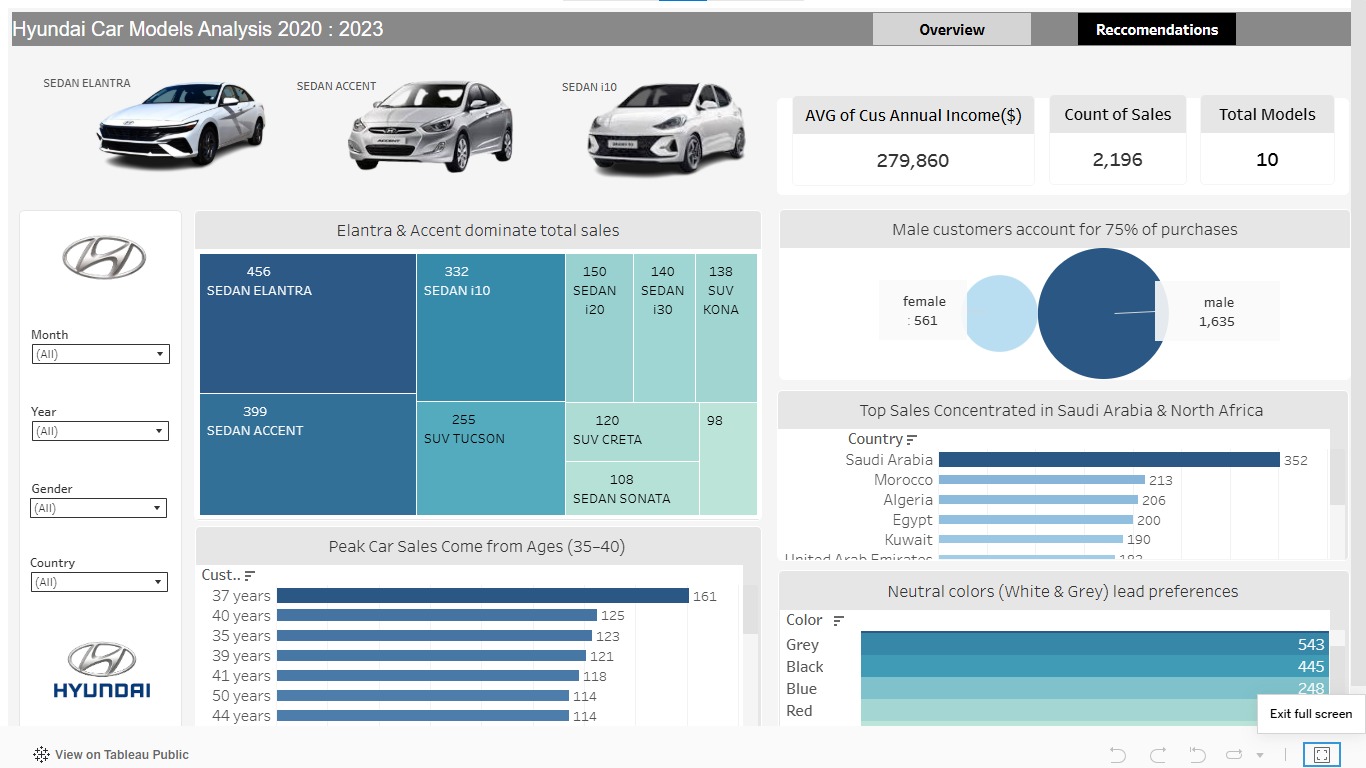
Task: Select the SEDAN ELANTRA treemap tile
Action: (308, 323)
